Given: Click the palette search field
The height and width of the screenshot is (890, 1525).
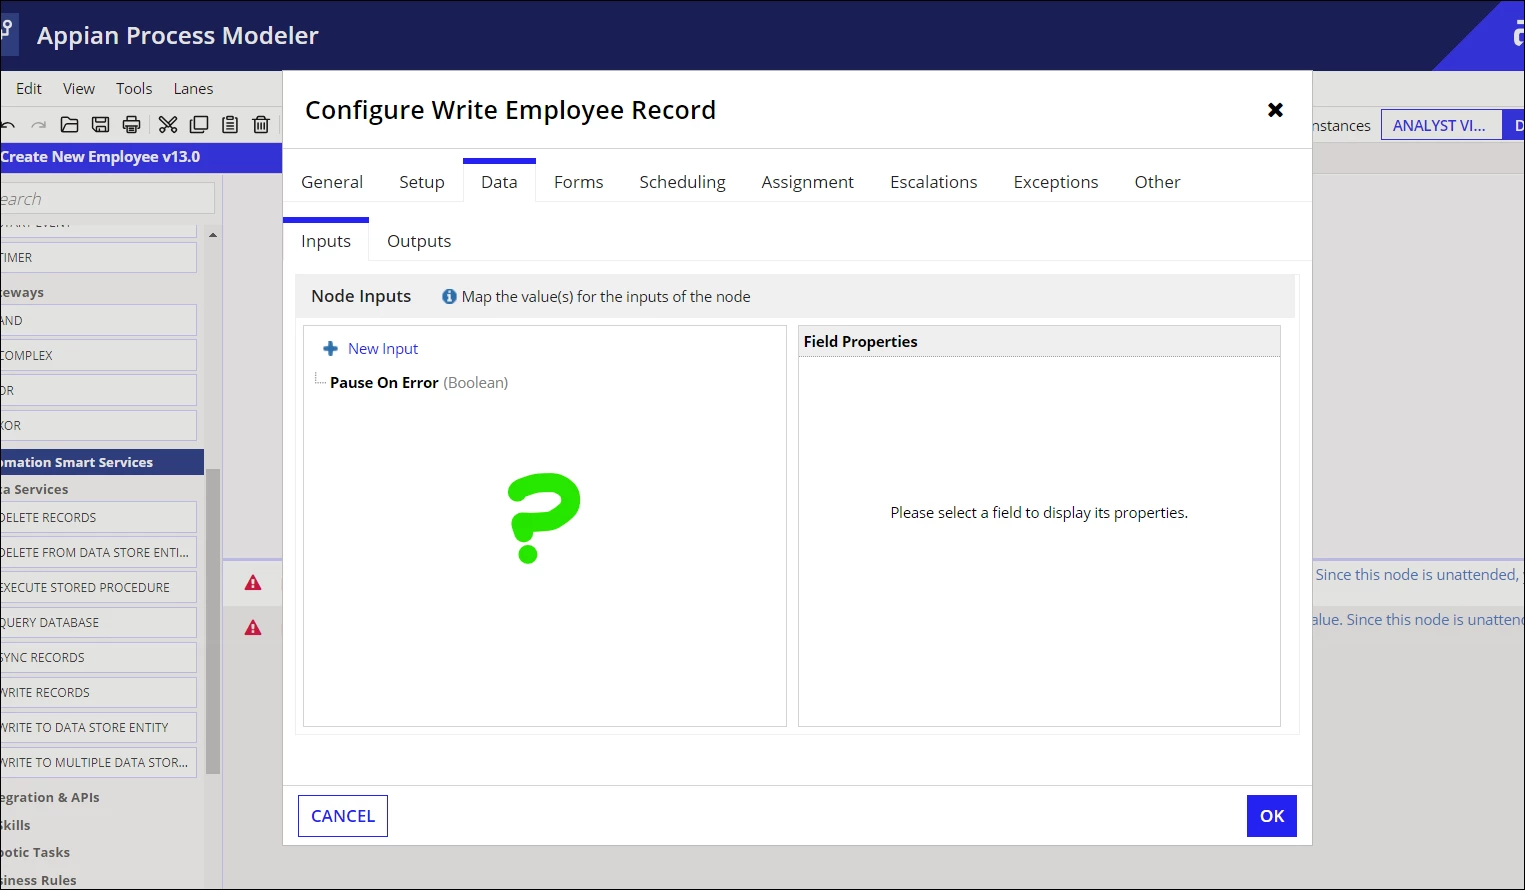Looking at the screenshot, I should tap(107, 198).
